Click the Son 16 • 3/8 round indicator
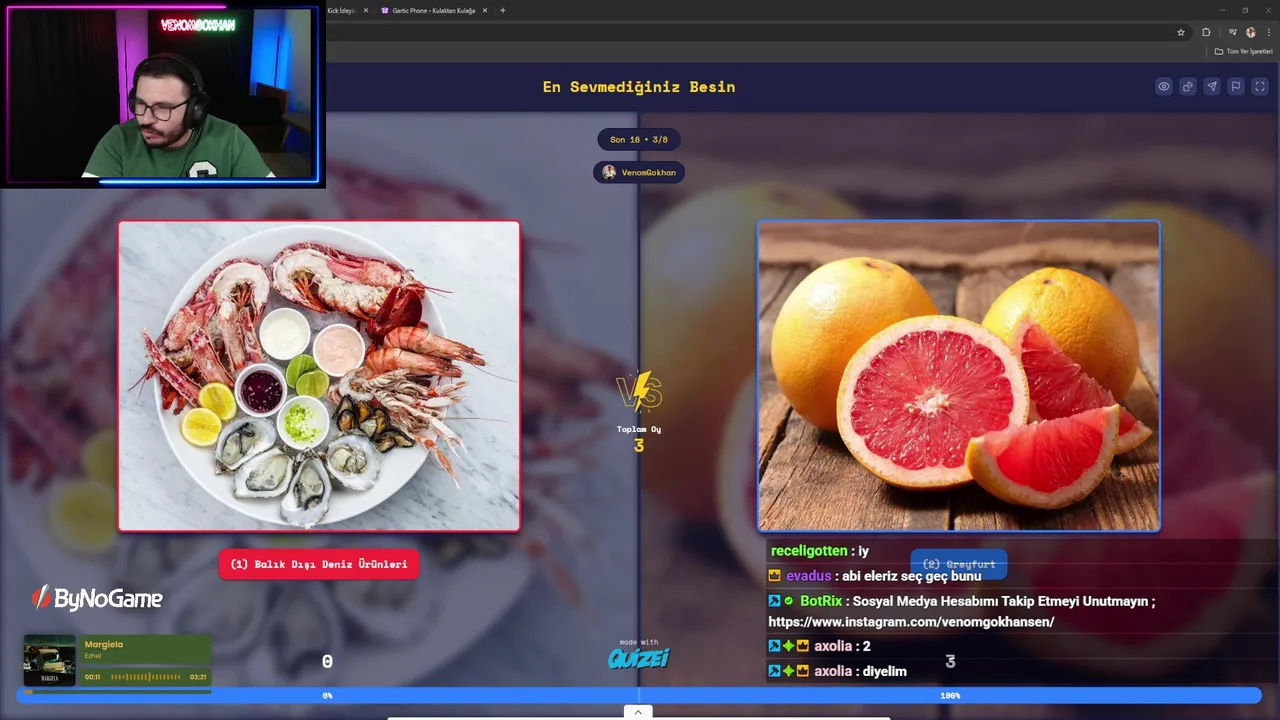1280x720 pixels. tap(639, 139)
